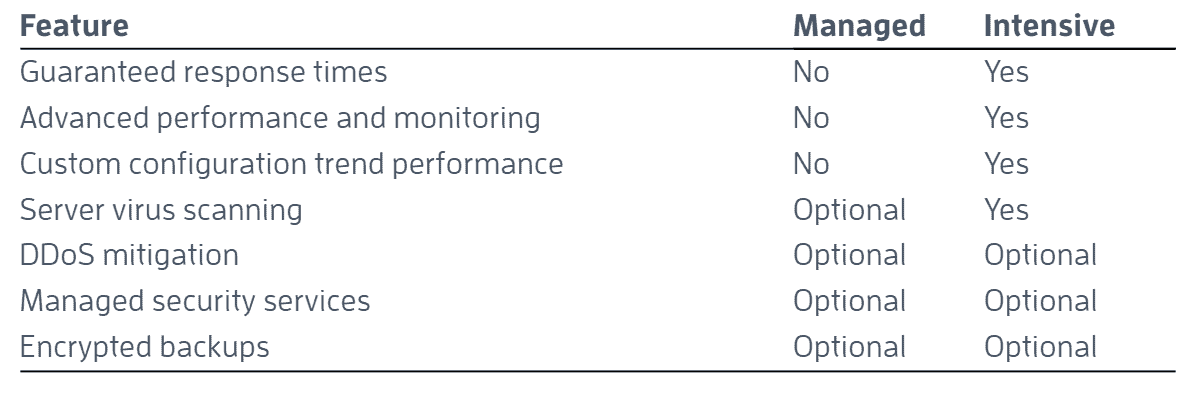Click Intensive value for Guaranteed response times
The height and width of the screenshot is (398, 1201).
pos(1007,73)
